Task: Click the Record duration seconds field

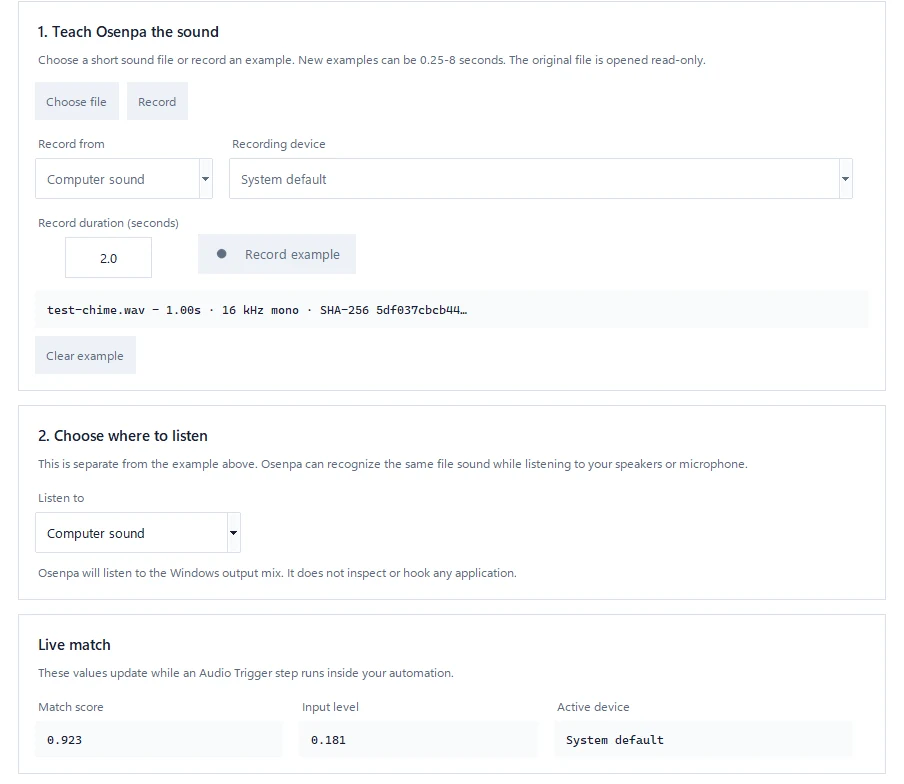Action: tap(108, 258)
